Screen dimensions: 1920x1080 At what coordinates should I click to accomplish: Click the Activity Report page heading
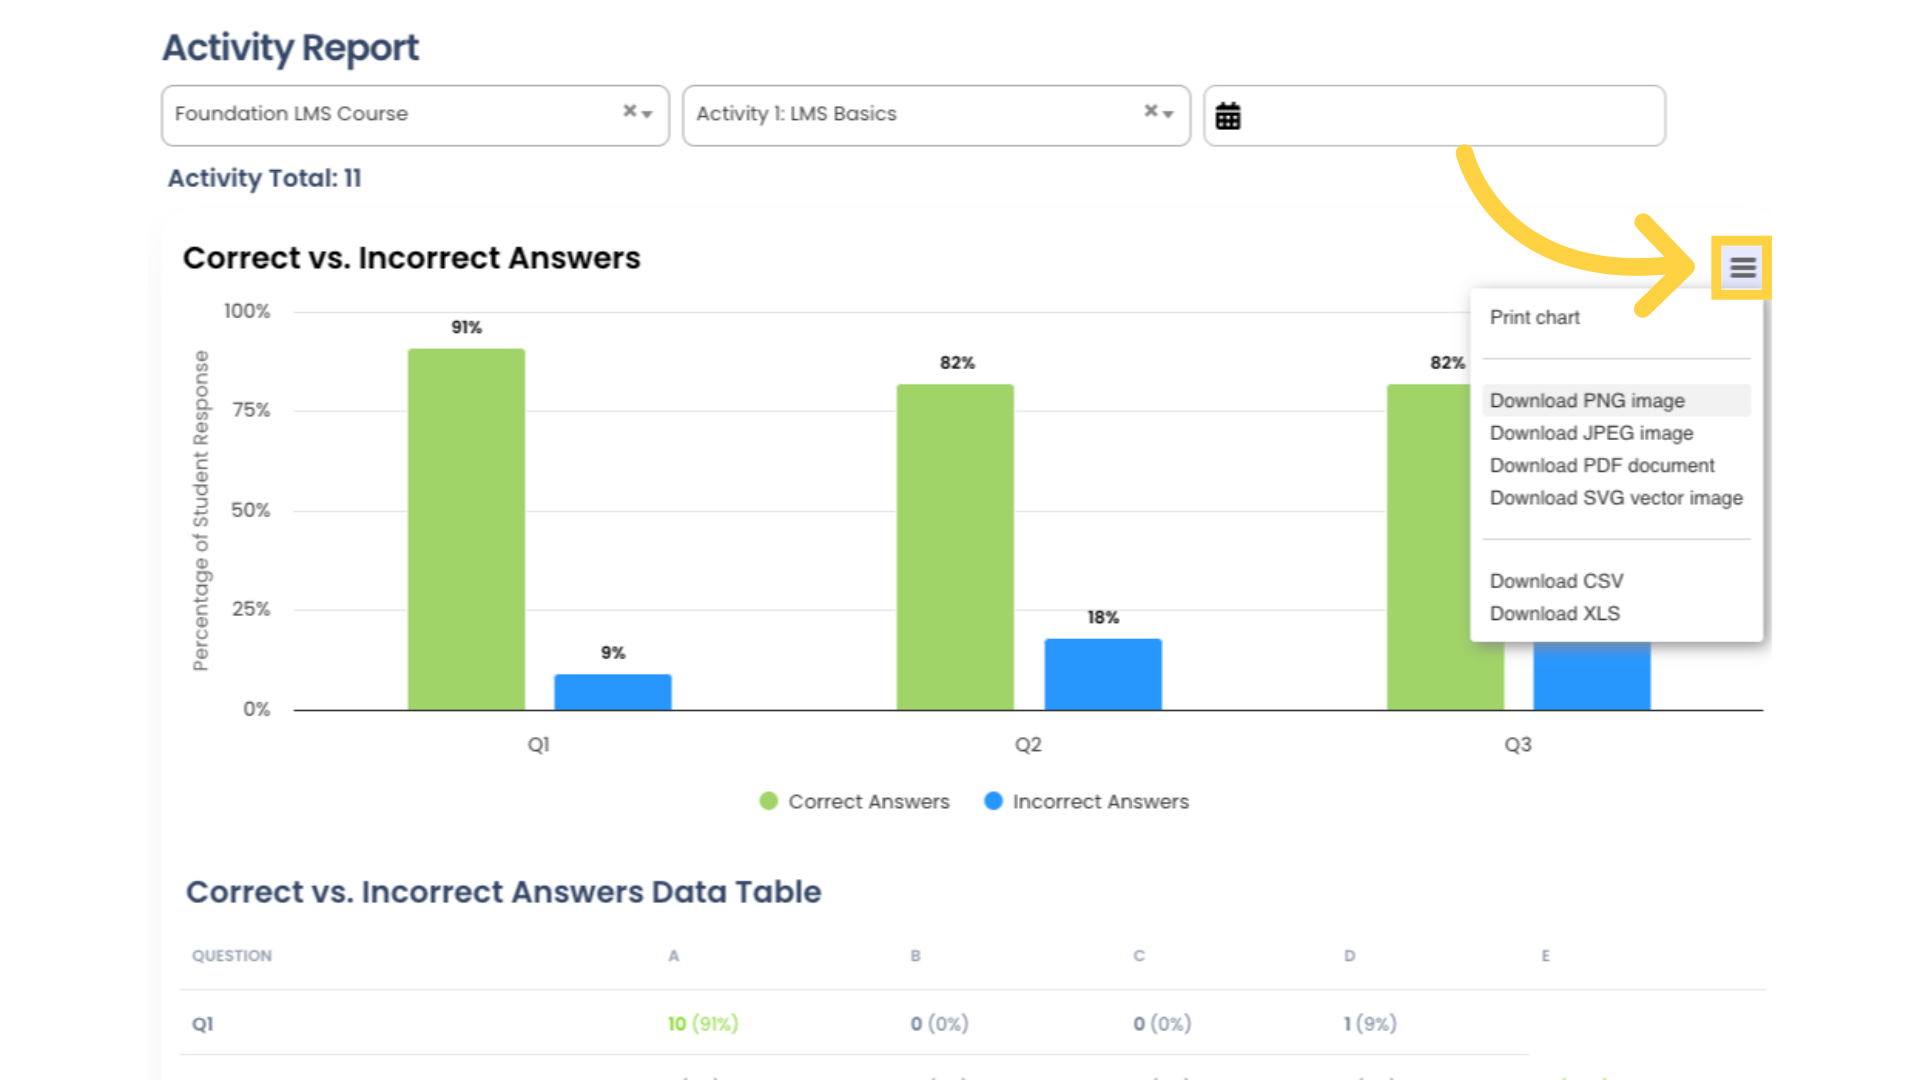pyautogui.click(x=290, y=48)
